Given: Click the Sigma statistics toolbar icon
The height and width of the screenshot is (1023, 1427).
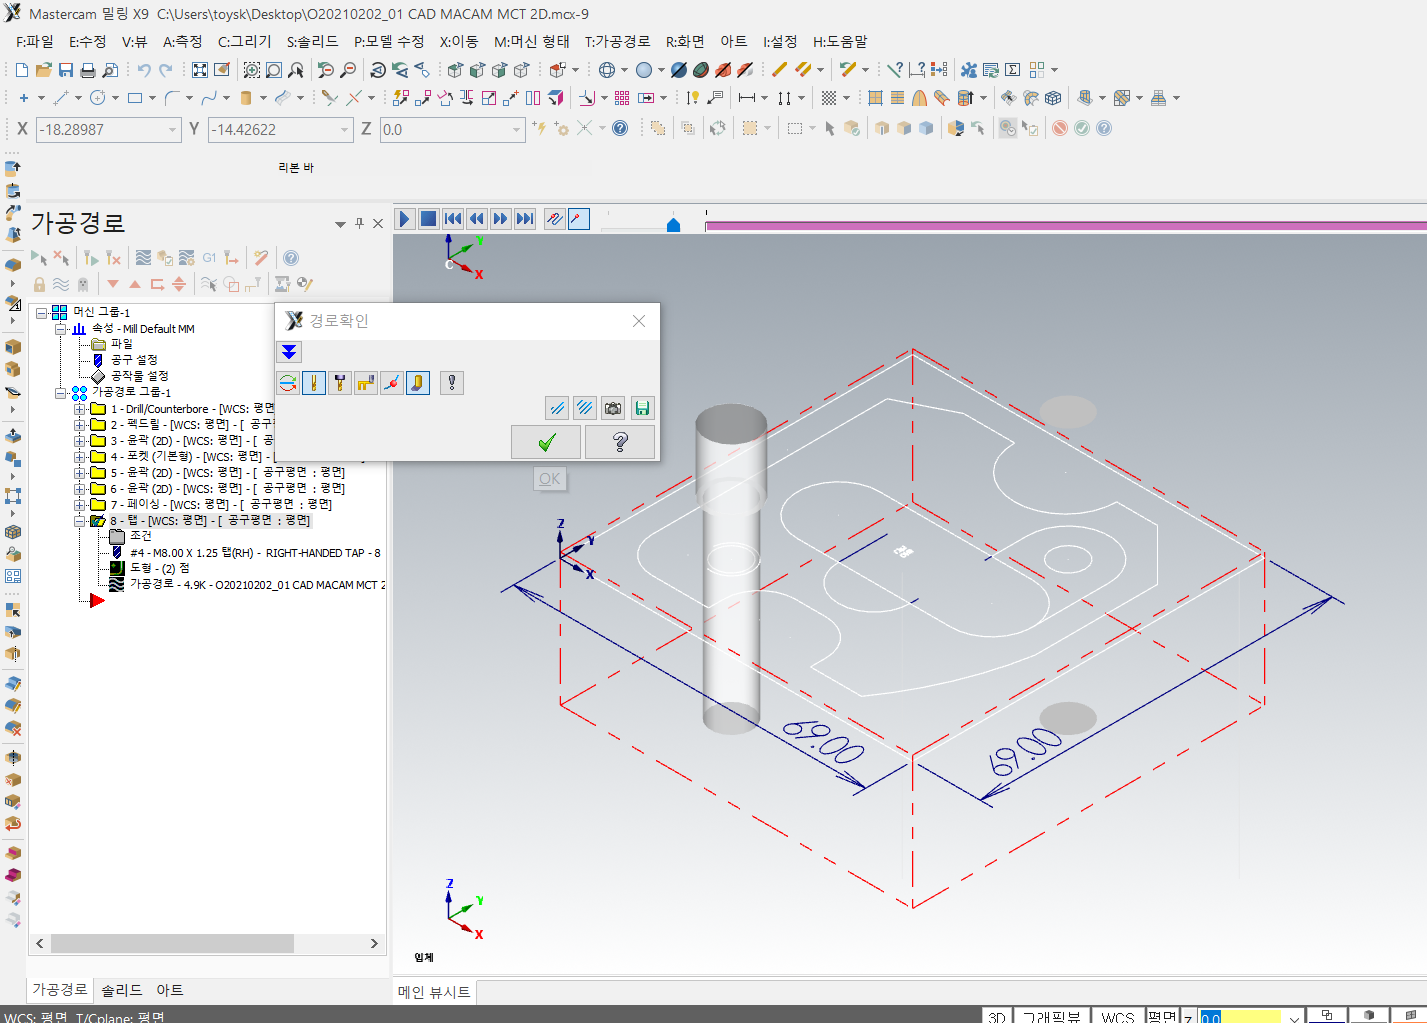Looking at the screenshot, I should 1013,70.
